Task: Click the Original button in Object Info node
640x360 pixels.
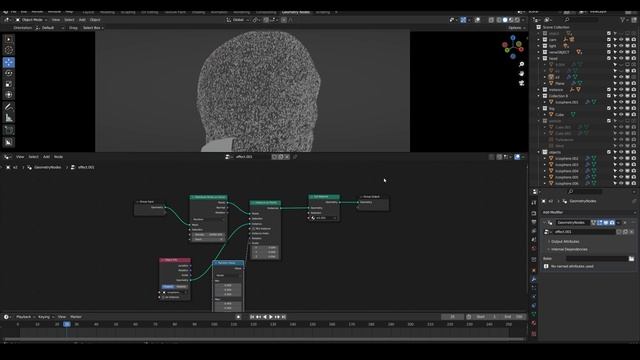Action: click(168, 287)
